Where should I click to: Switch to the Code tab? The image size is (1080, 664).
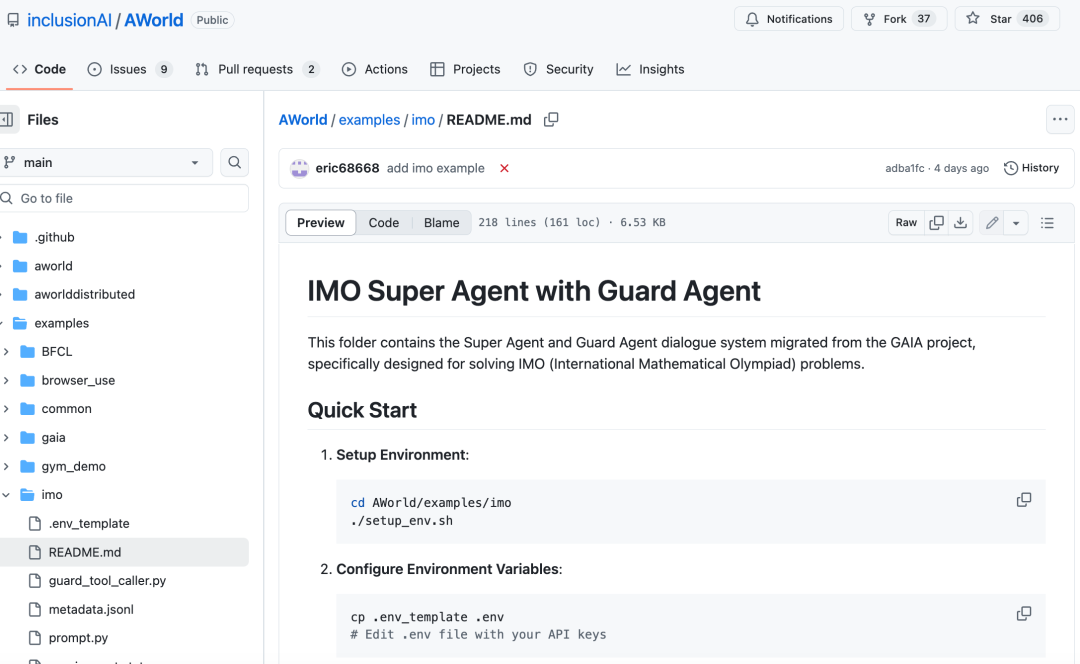[x=39, y=70]
